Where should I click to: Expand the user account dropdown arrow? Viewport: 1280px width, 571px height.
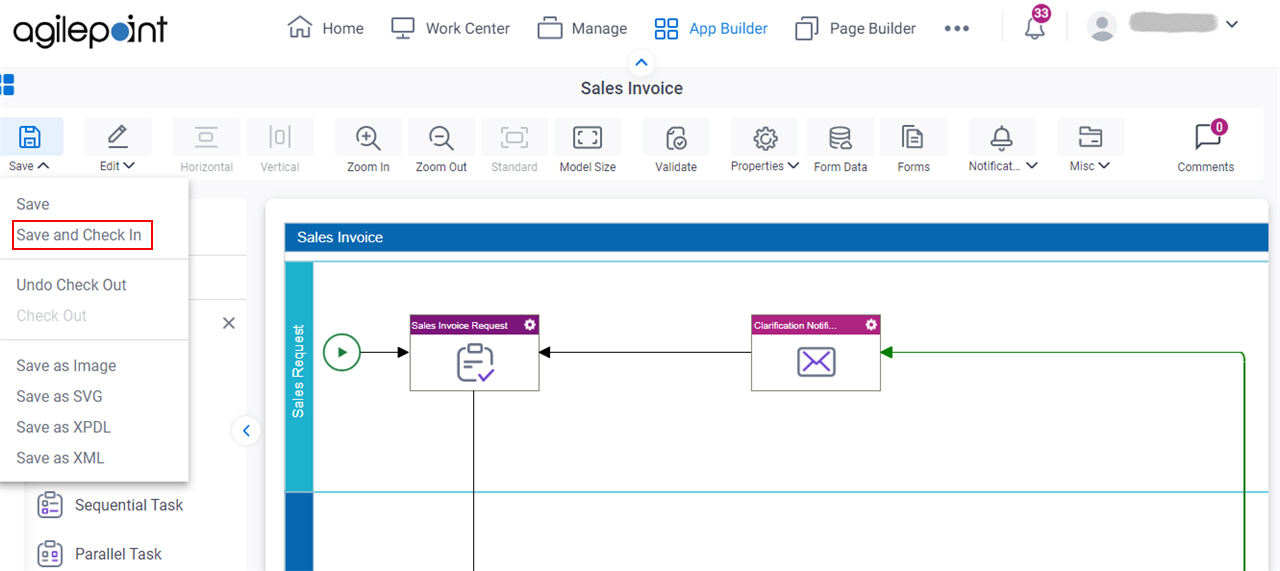point(1232,24)
